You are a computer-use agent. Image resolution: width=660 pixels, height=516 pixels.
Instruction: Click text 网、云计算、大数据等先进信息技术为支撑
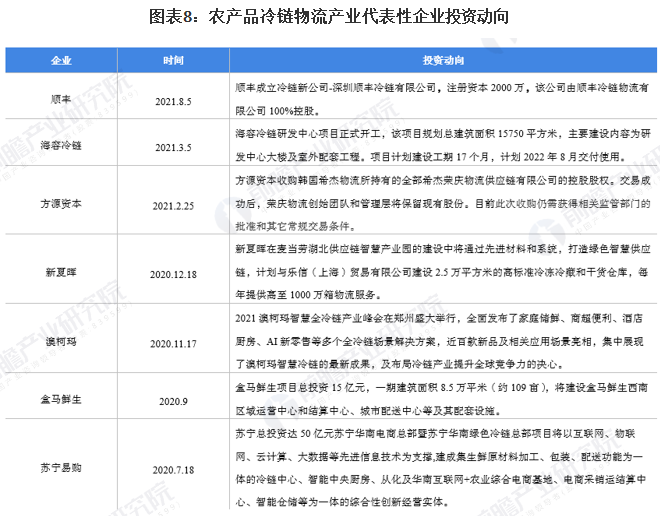(333, 457)
